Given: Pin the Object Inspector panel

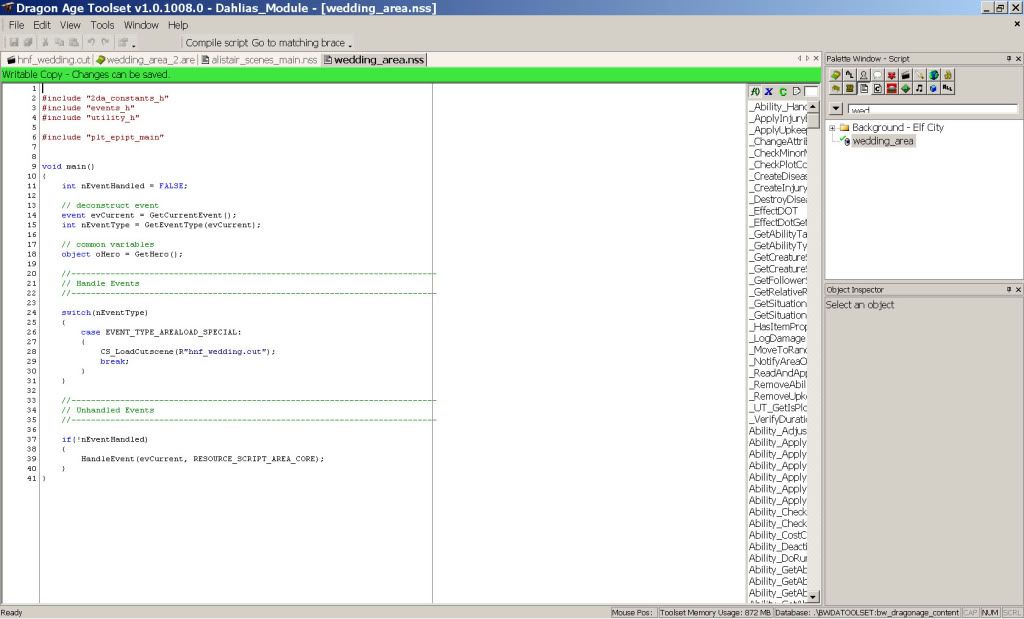Looking at the screenshot, I should pyautogui.click(x=1007, y=289).
